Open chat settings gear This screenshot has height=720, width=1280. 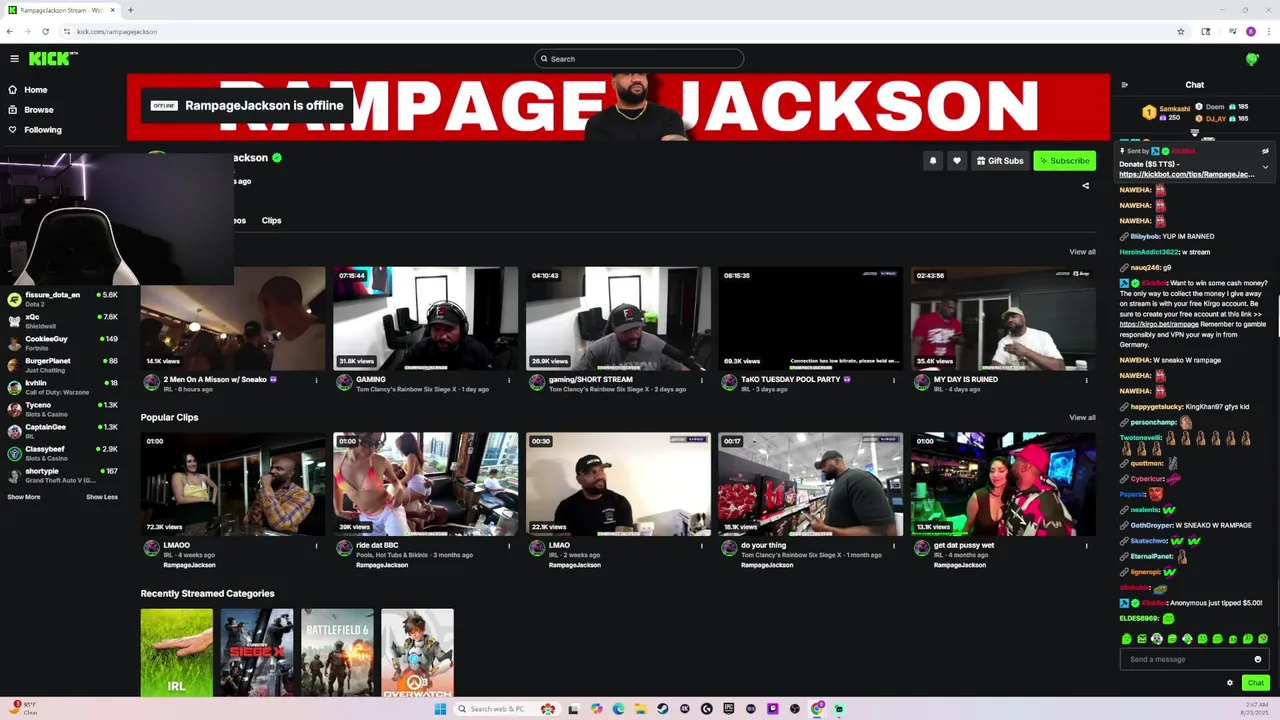coord(1230,683)
